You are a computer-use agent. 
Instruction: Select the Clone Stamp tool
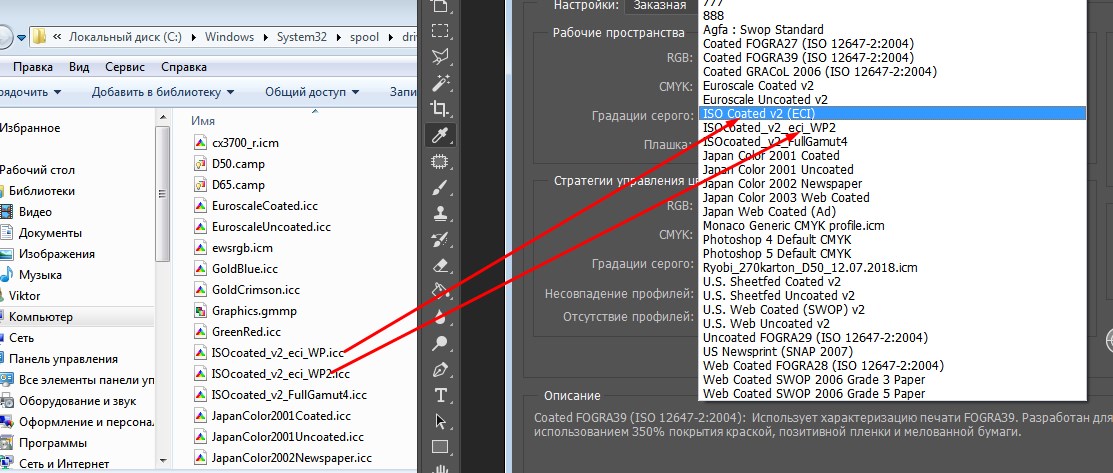(x=440, y=212)
